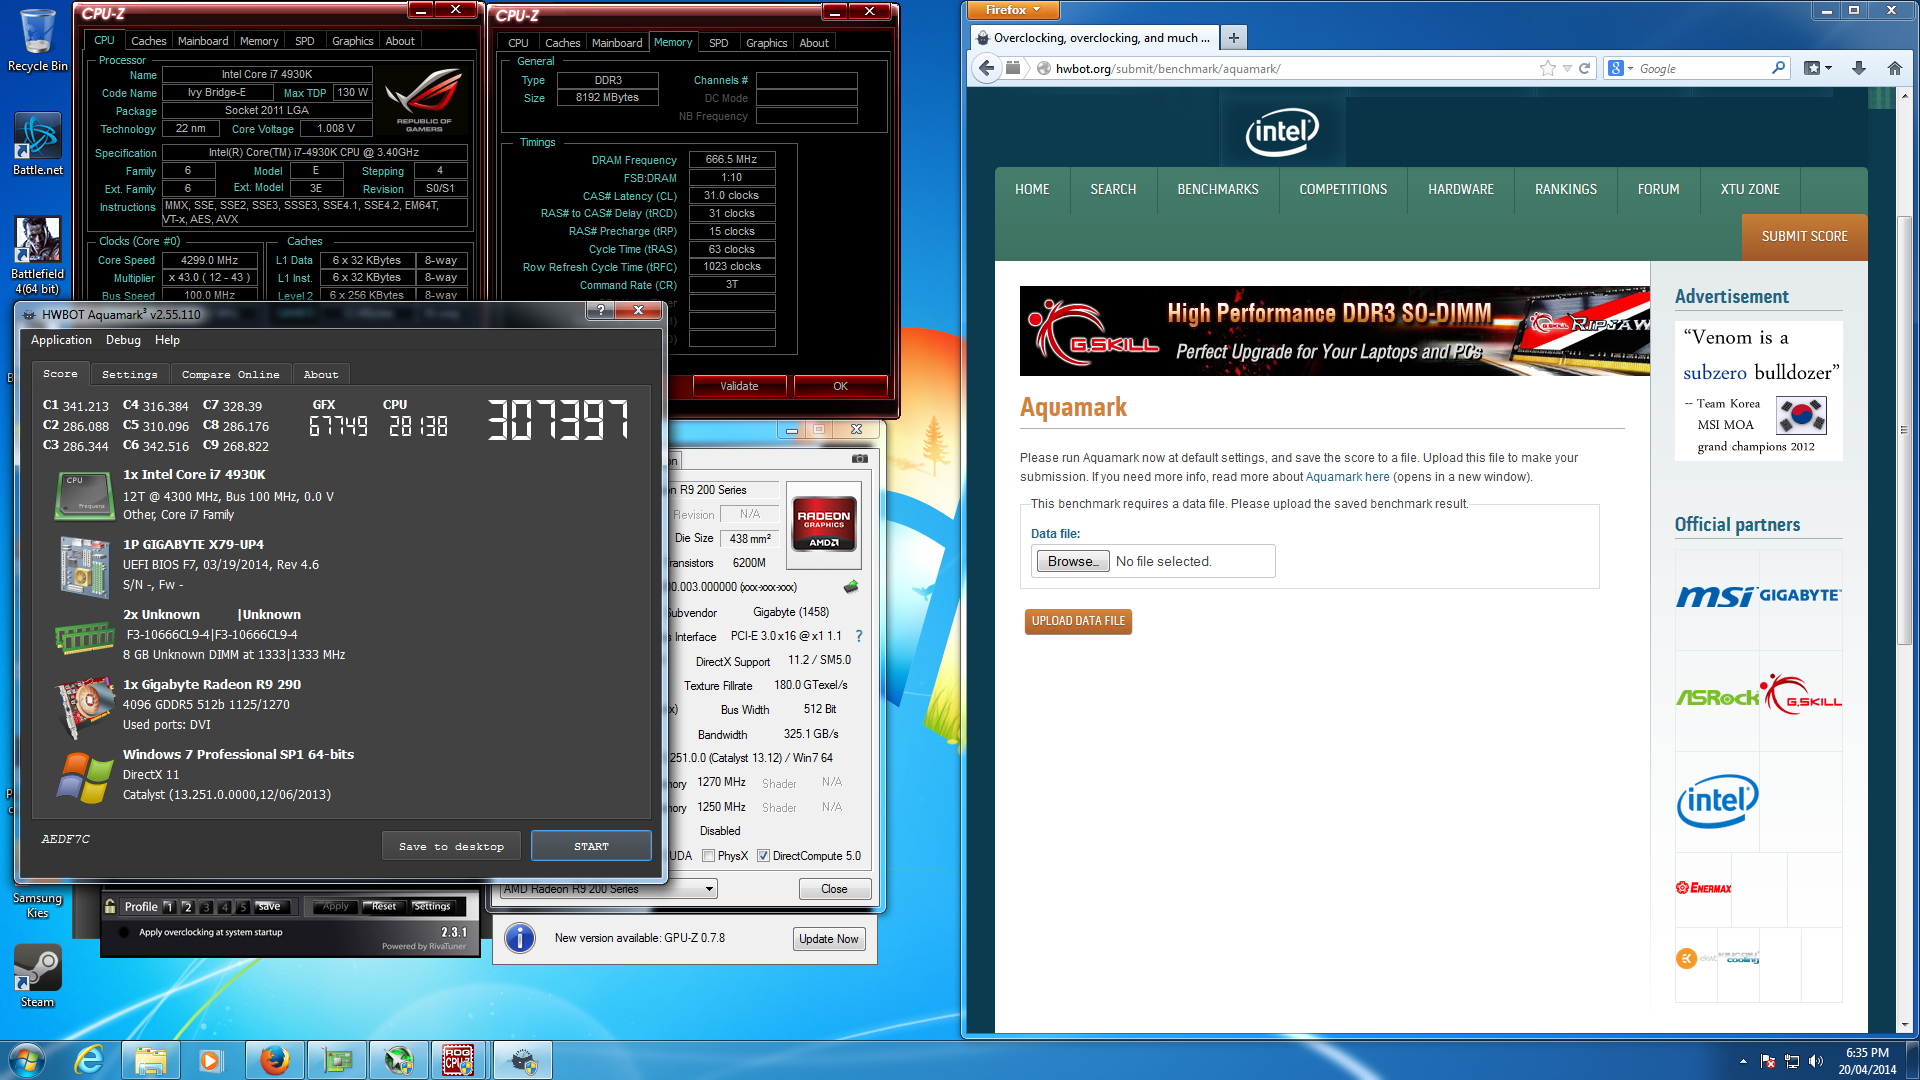The height and width of the screenshot is (1080, 1920).
Task: Select Afterburner profile slot 1
Action: coord(169,907)
